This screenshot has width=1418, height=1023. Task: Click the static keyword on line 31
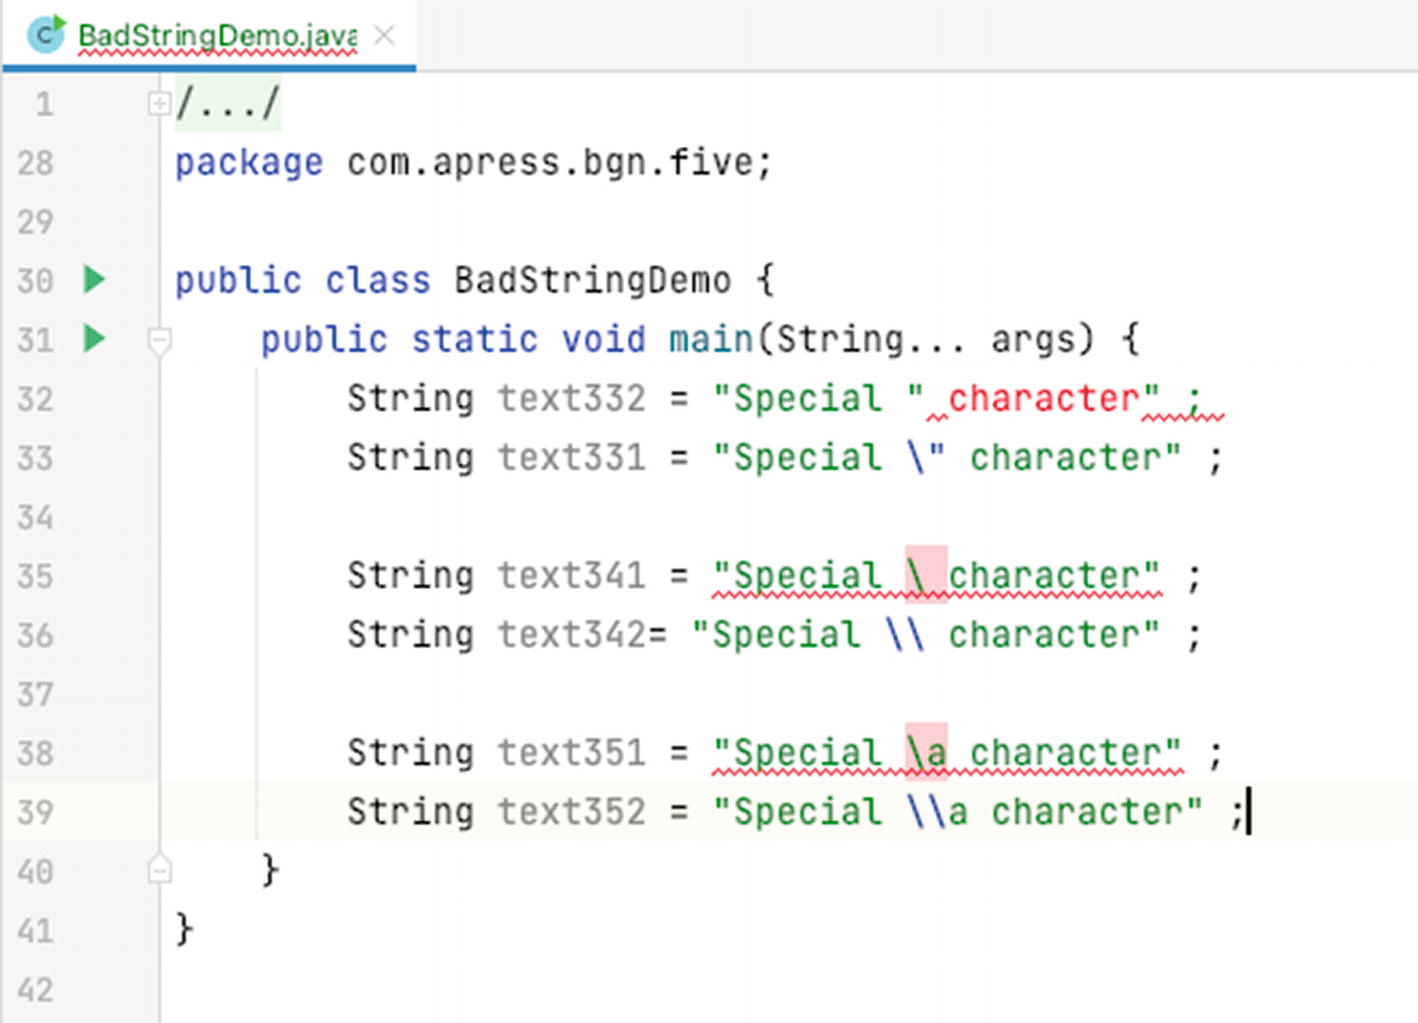[x=474, y=340]
